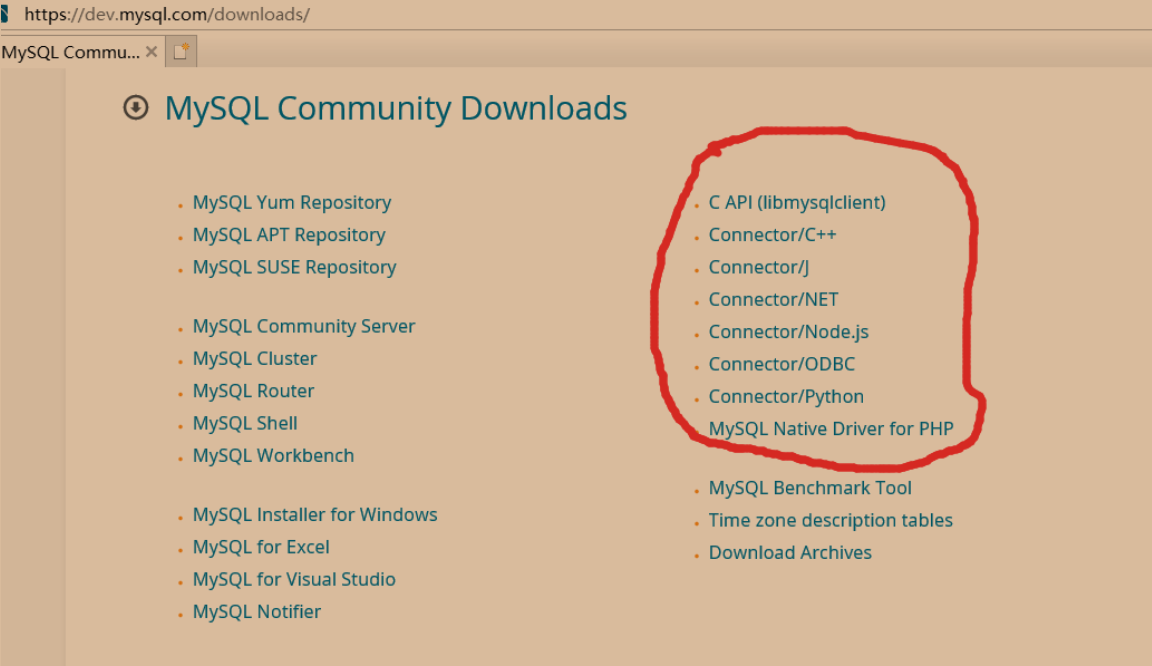Image resolution: width=1152 pixels, height=666 pixels.
Task: Open Connector/NET download link
Action: pos(773,299)
